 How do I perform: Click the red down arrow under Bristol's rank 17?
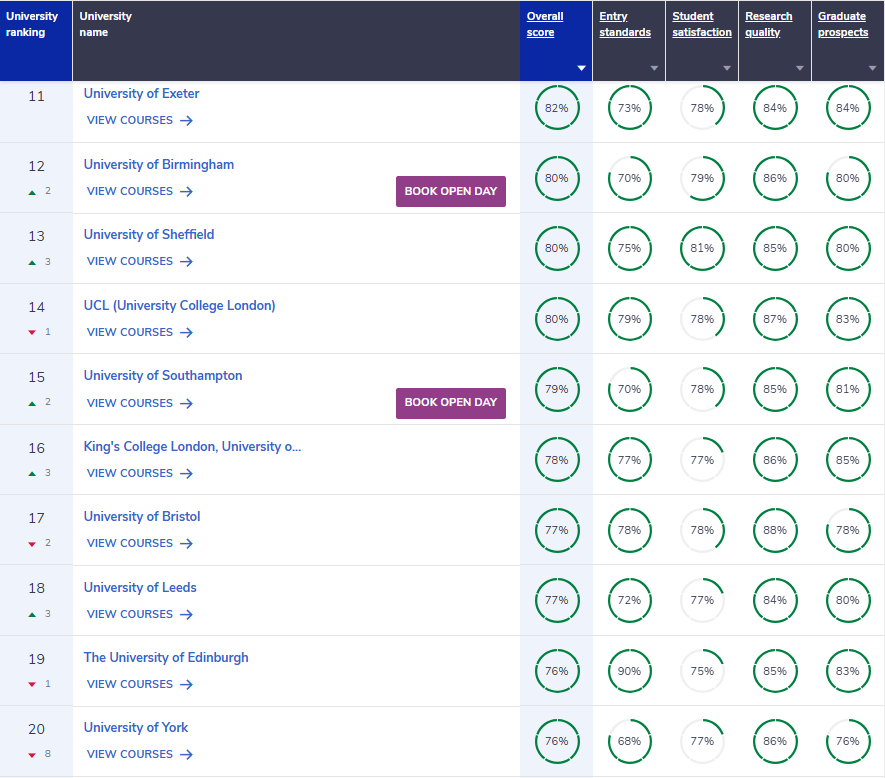point(32,544)
